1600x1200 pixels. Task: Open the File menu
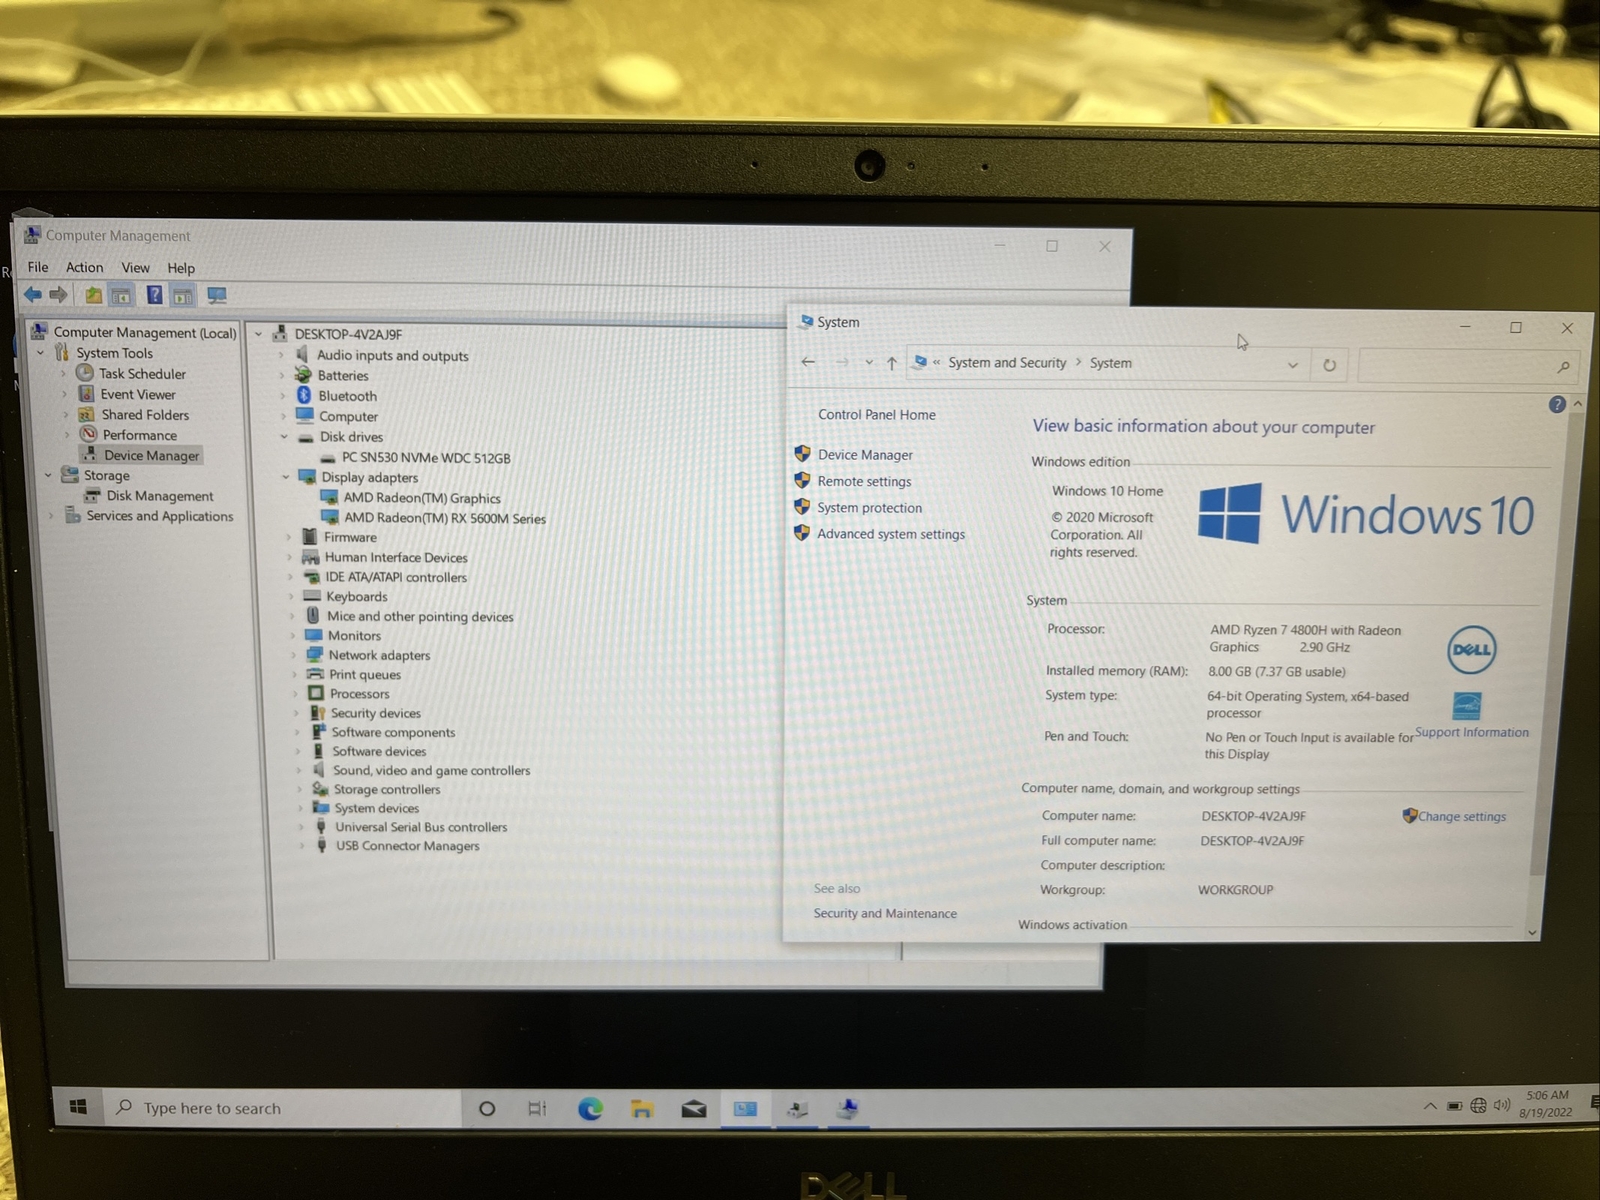[x=38, y=267]
